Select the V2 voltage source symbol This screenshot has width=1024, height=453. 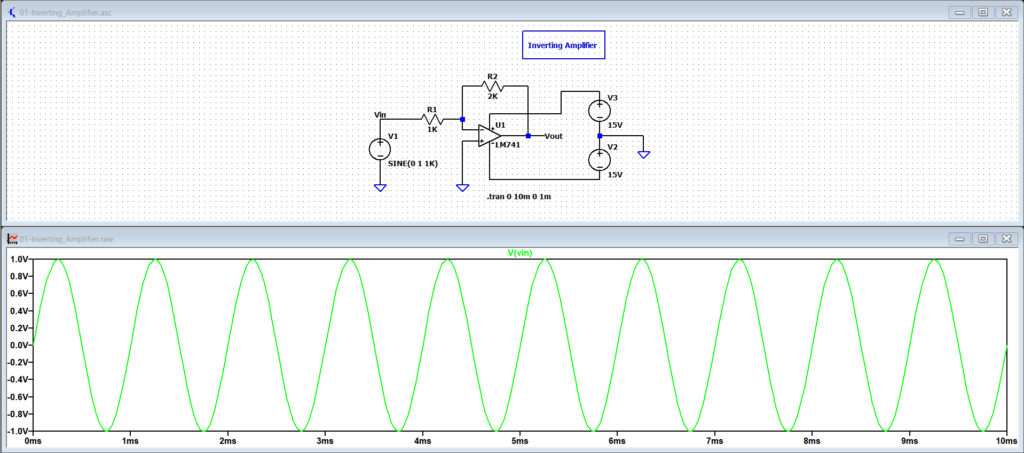point(599,158)
